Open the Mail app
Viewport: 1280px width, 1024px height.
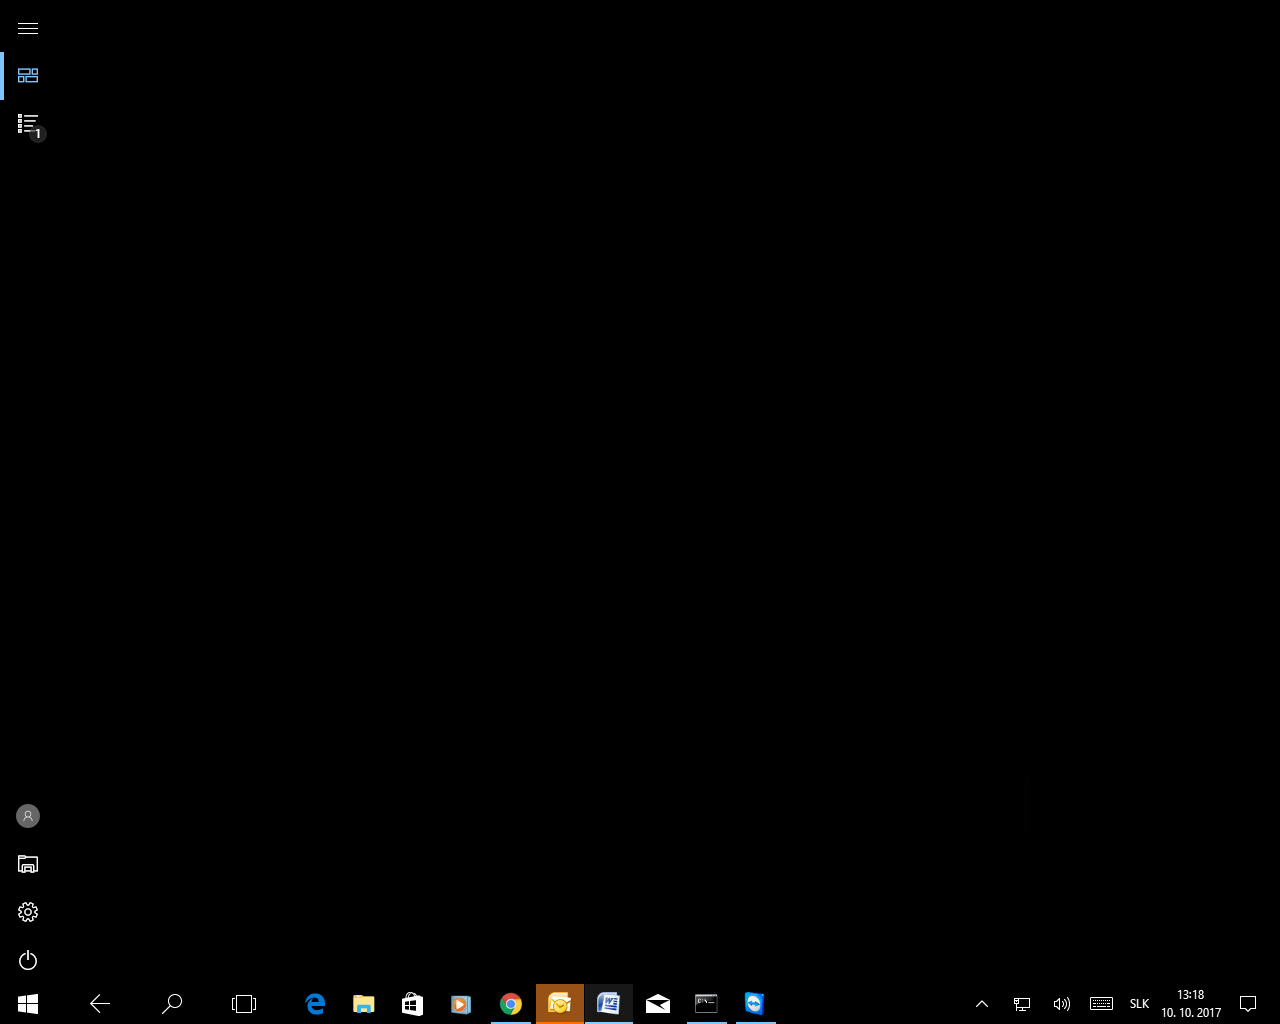[658, 1004]
